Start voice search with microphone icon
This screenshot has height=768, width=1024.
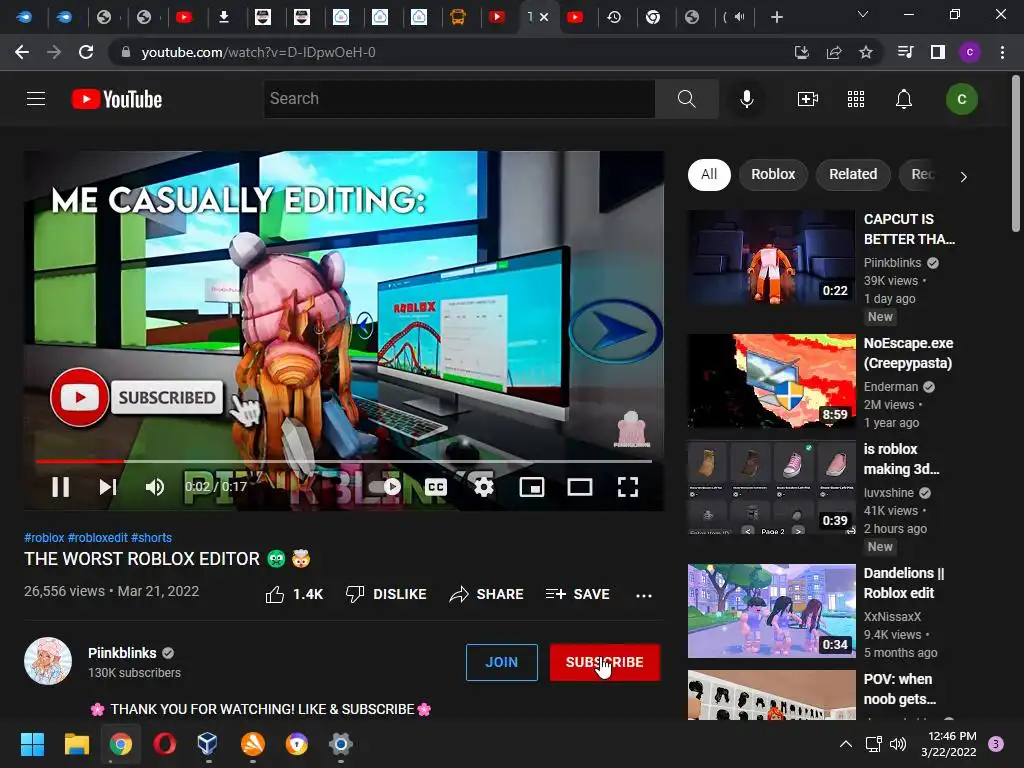(x=746, y=99)
